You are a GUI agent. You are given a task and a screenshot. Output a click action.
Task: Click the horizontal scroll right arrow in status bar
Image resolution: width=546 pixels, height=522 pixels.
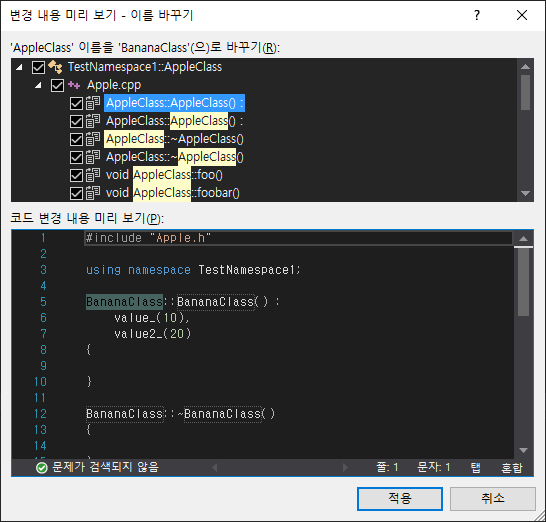[345, 467]
